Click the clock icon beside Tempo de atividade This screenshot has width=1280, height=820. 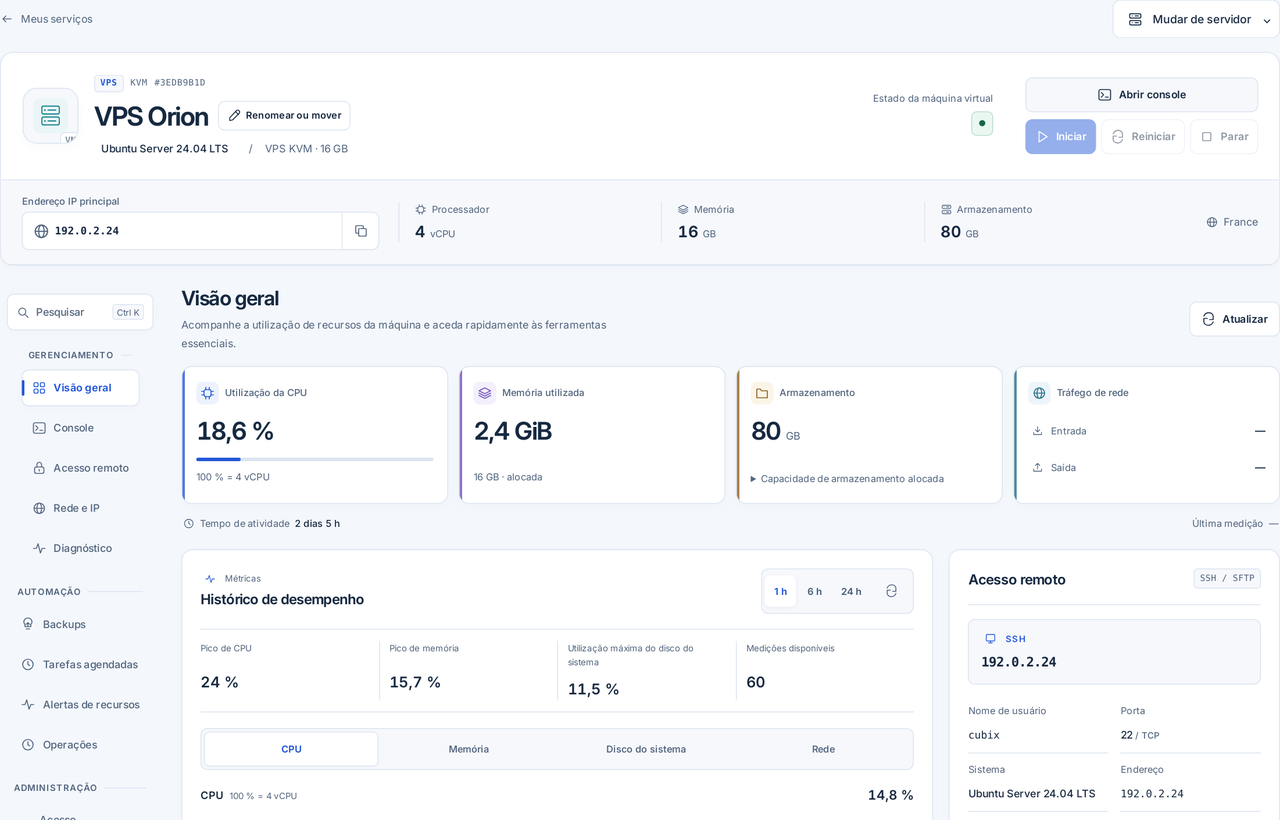click(189, 524)
